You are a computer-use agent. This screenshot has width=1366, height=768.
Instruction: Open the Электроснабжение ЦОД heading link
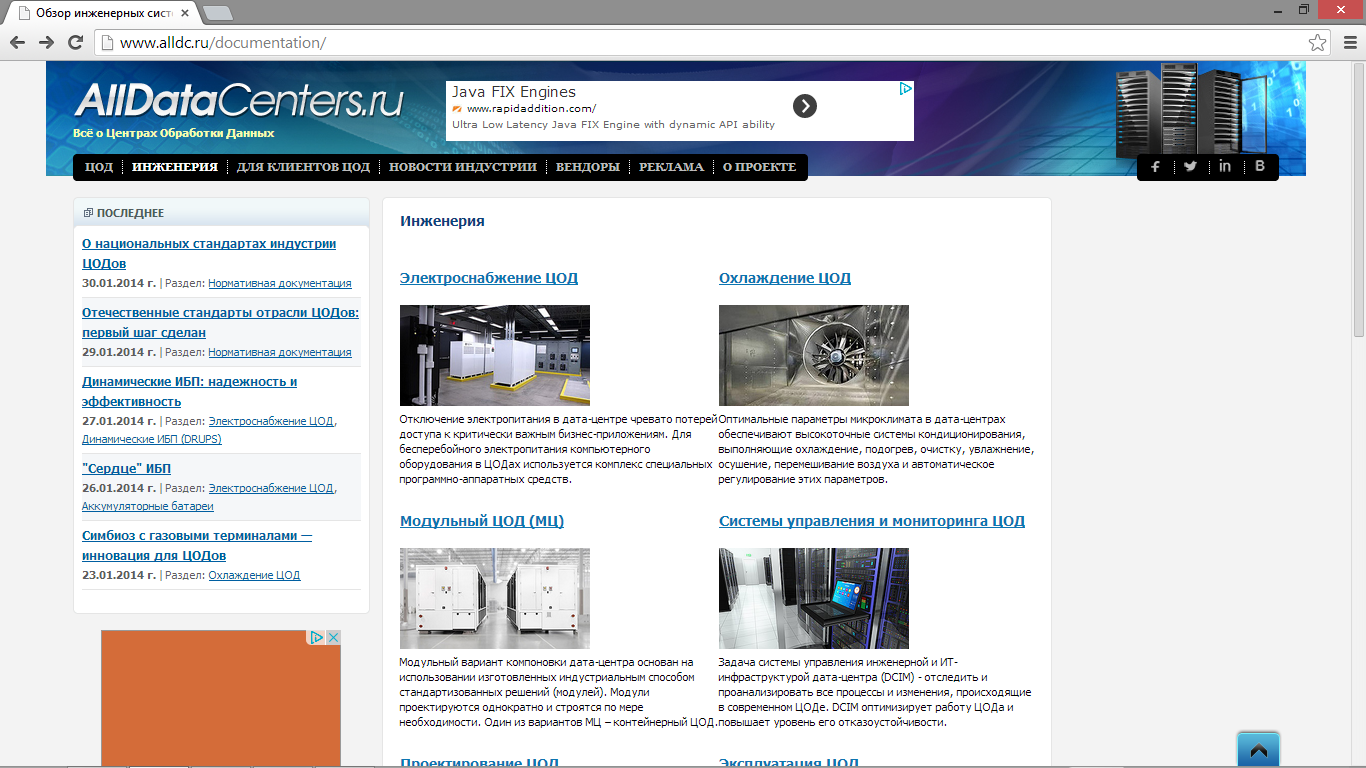pyautogui.click(x=489, y=278)
